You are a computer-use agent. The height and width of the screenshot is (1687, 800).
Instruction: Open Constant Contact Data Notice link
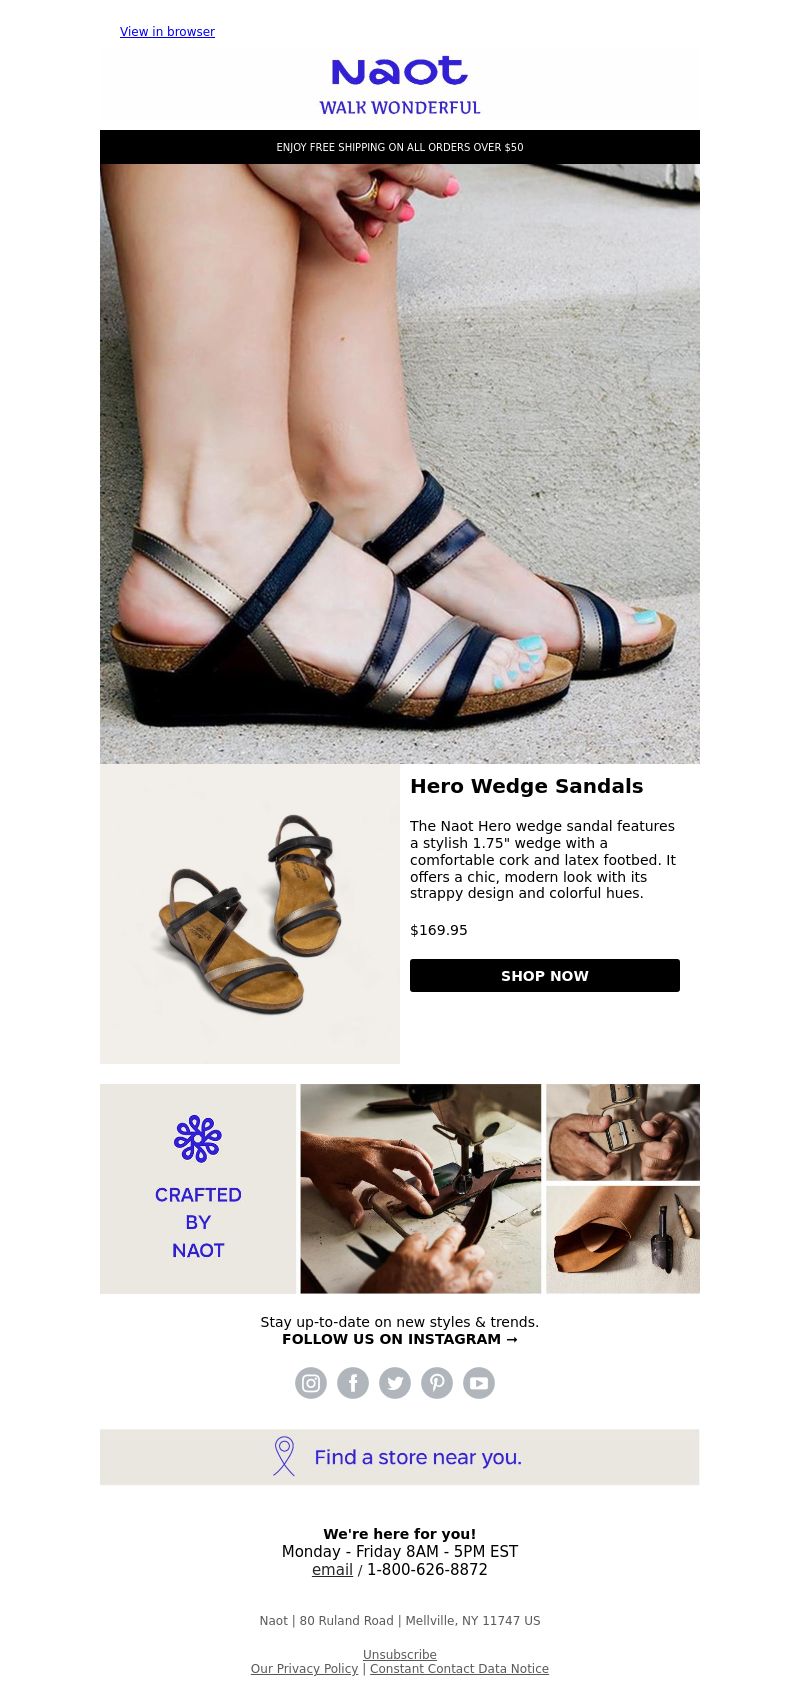(x=459, y=1669)
